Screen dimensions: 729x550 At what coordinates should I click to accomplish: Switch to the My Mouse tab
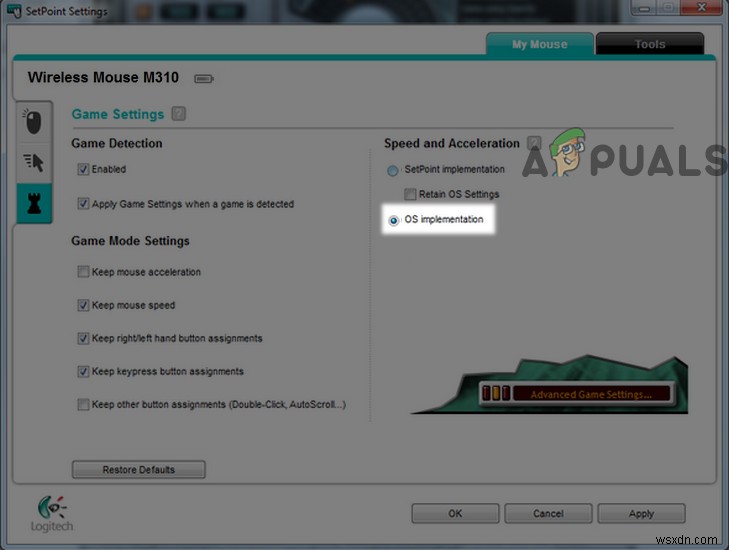(539, 44)
